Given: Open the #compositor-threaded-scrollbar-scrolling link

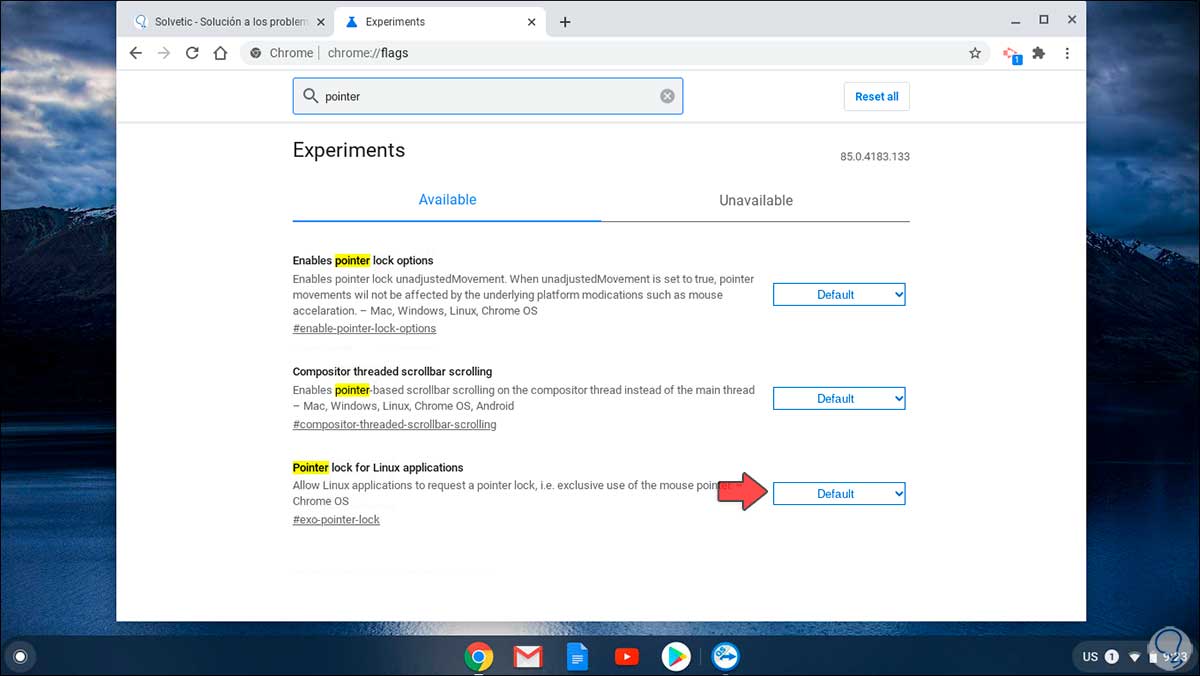Looking at the screenshot, I should 394,424.
